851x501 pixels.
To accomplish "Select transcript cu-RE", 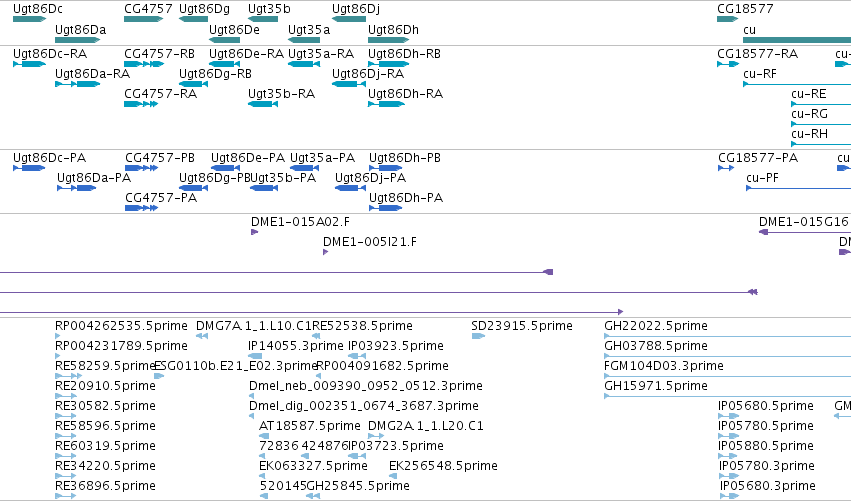I will point(821,104).
